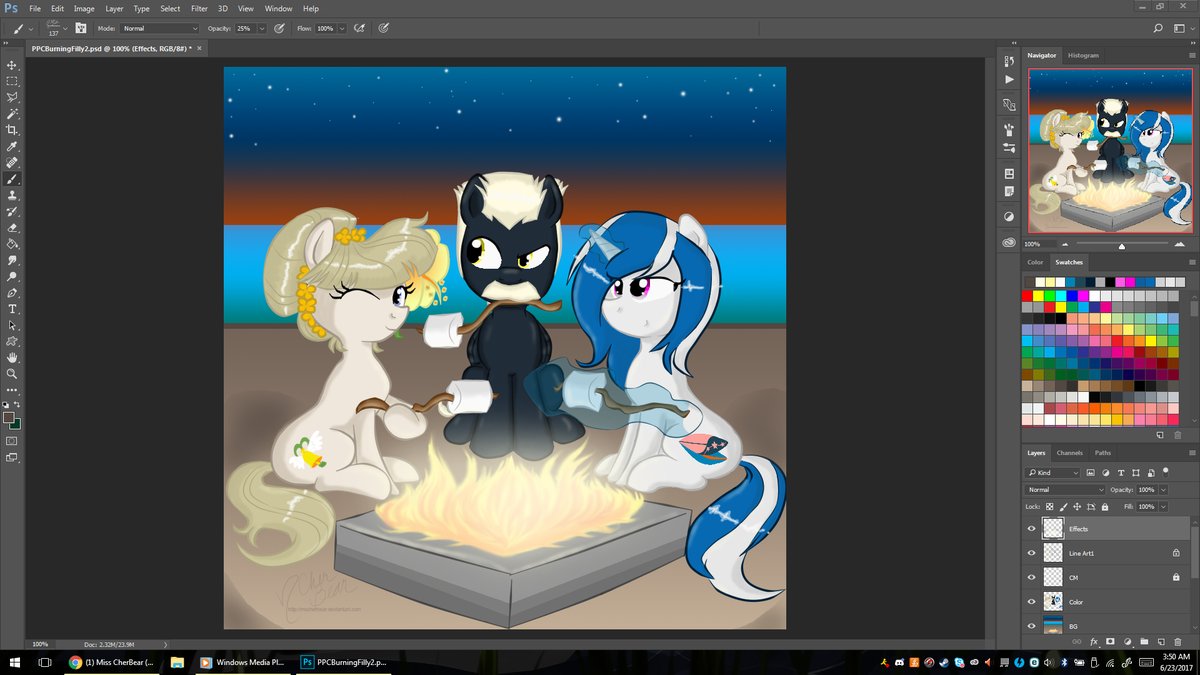
Task: Click the Lock all padlock icon
Action: [x=1104, y=507]
